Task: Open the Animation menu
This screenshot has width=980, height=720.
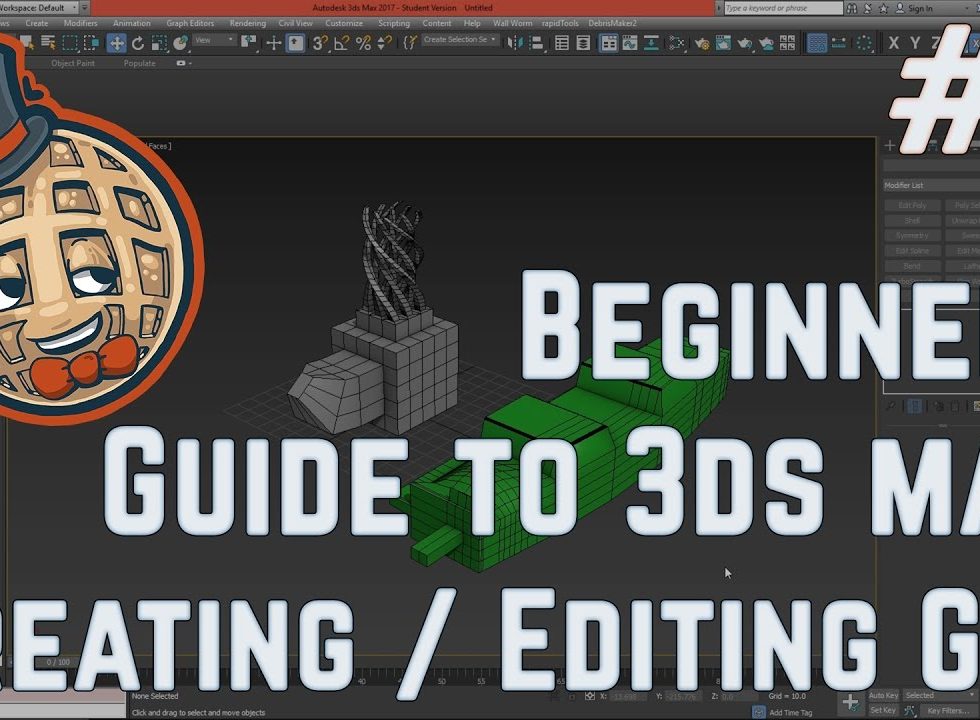Action: [x=132, y=23]
